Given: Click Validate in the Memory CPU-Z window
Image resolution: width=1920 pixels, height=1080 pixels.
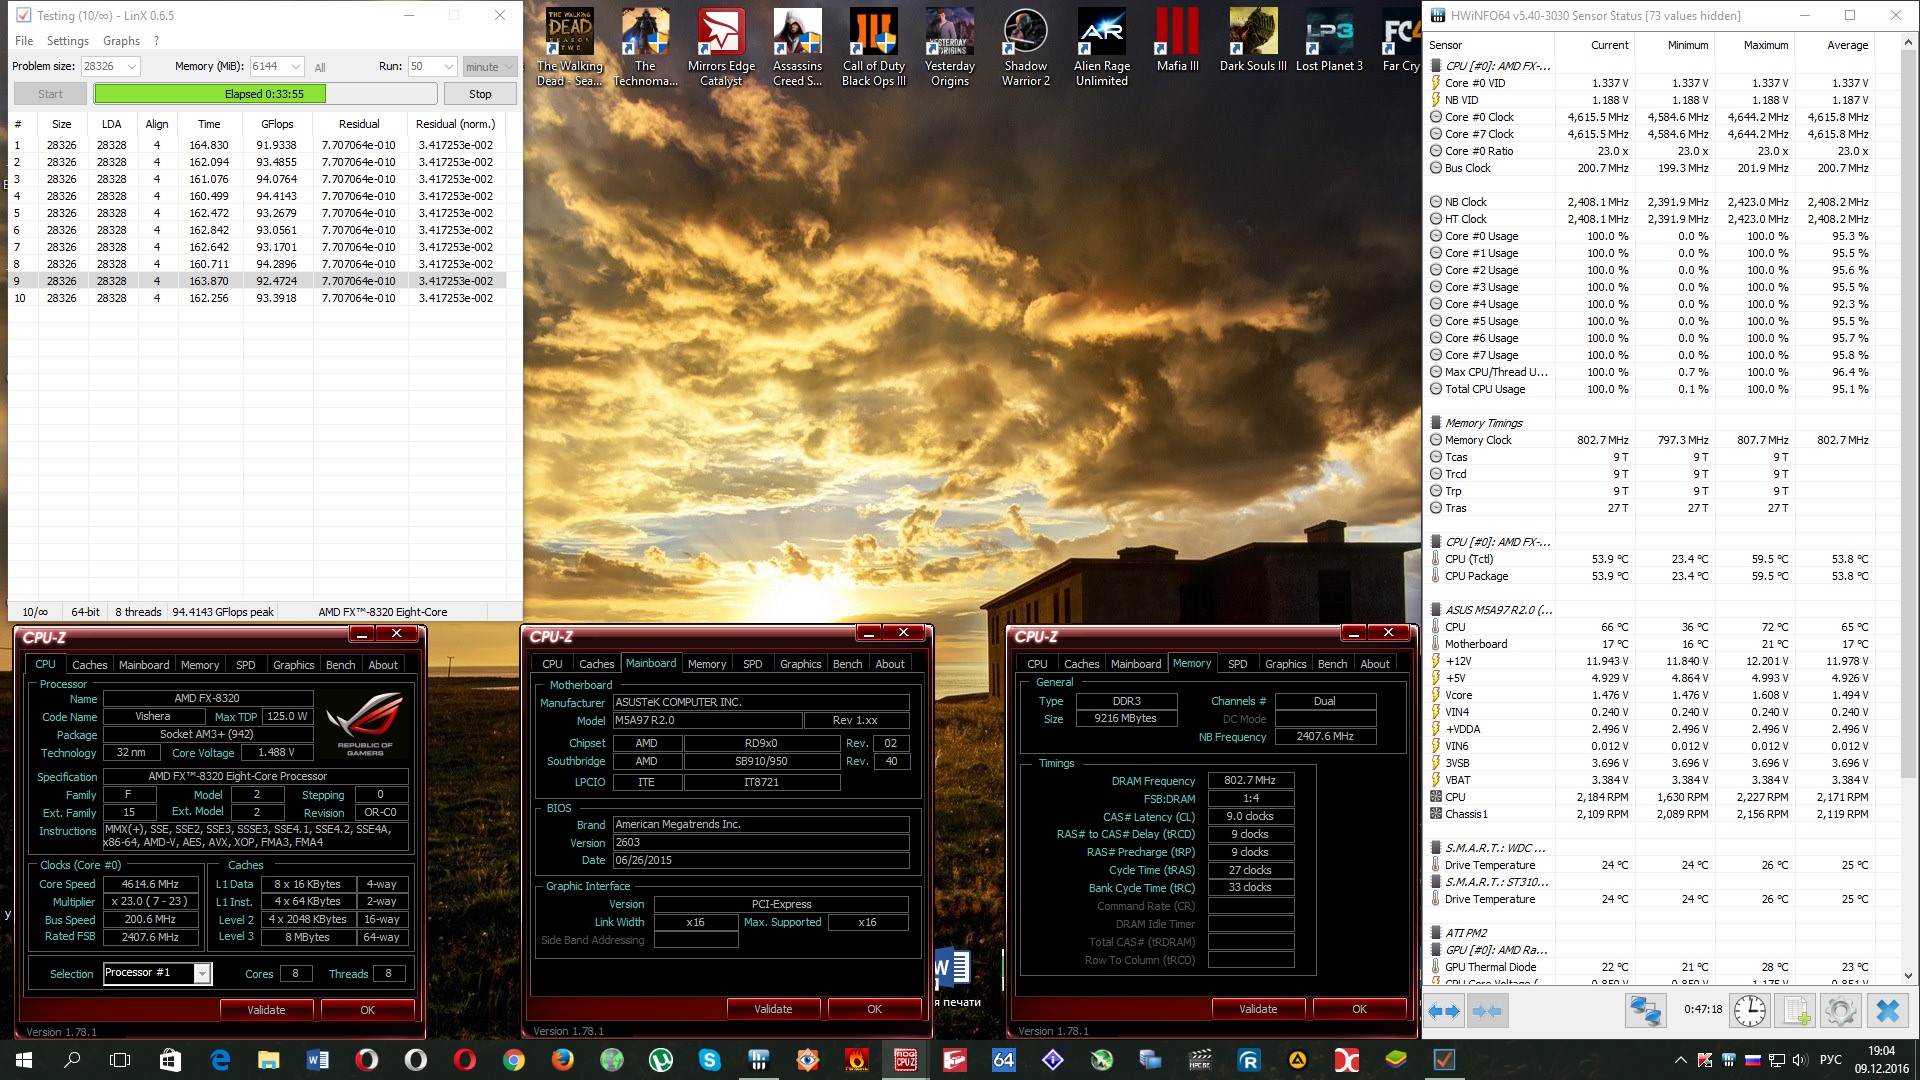Looking at the screenshot, I should pyautogui.click(x=1257, y=1009).
